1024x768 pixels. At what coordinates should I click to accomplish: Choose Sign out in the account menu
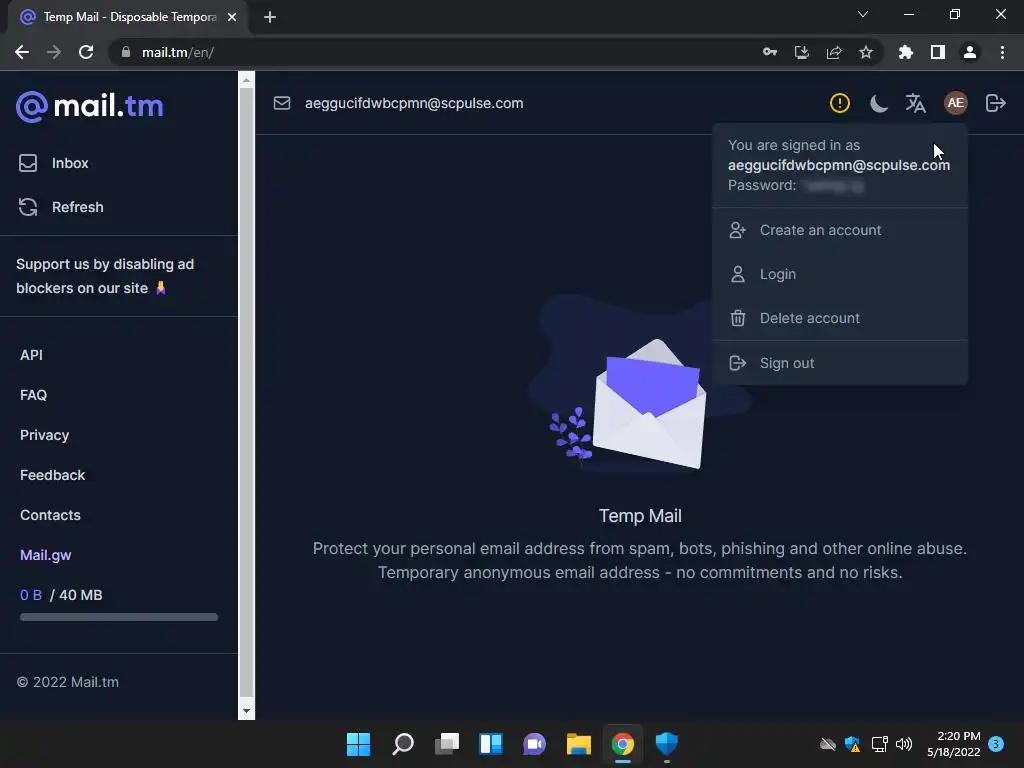coord(839,363)
